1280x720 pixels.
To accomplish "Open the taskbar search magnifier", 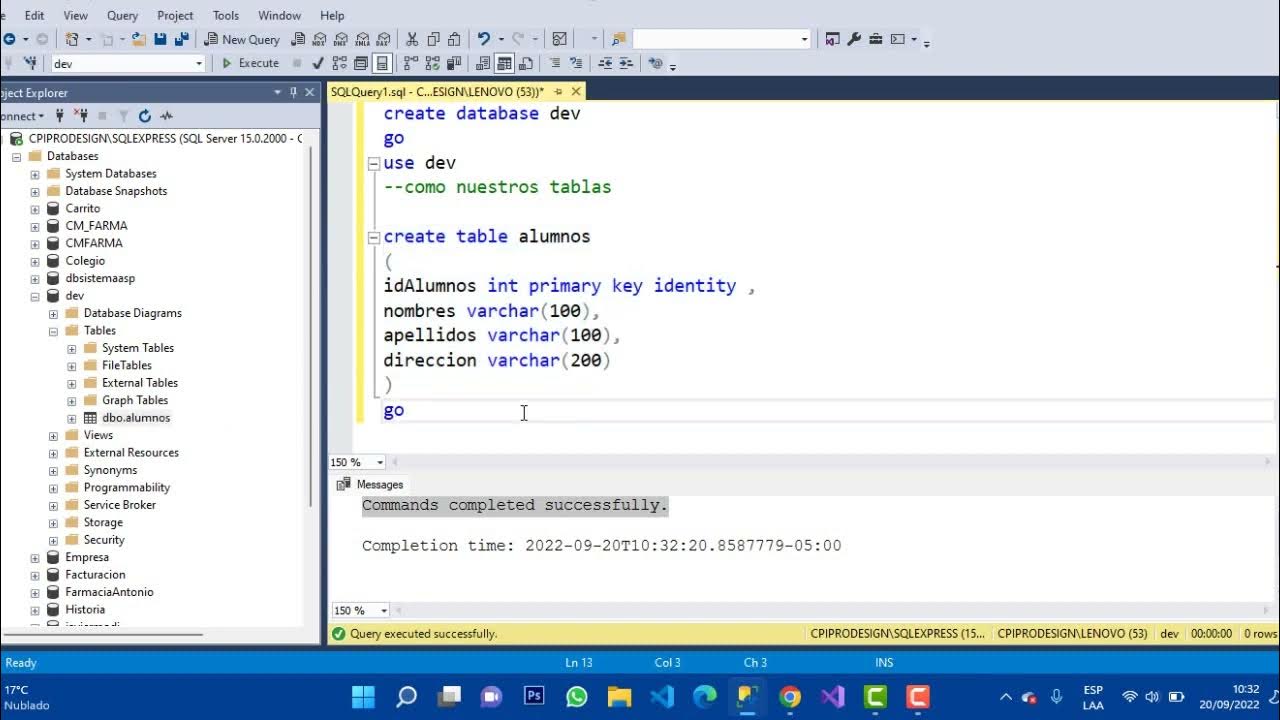I will pyautogui.click(x=406, y=696).
